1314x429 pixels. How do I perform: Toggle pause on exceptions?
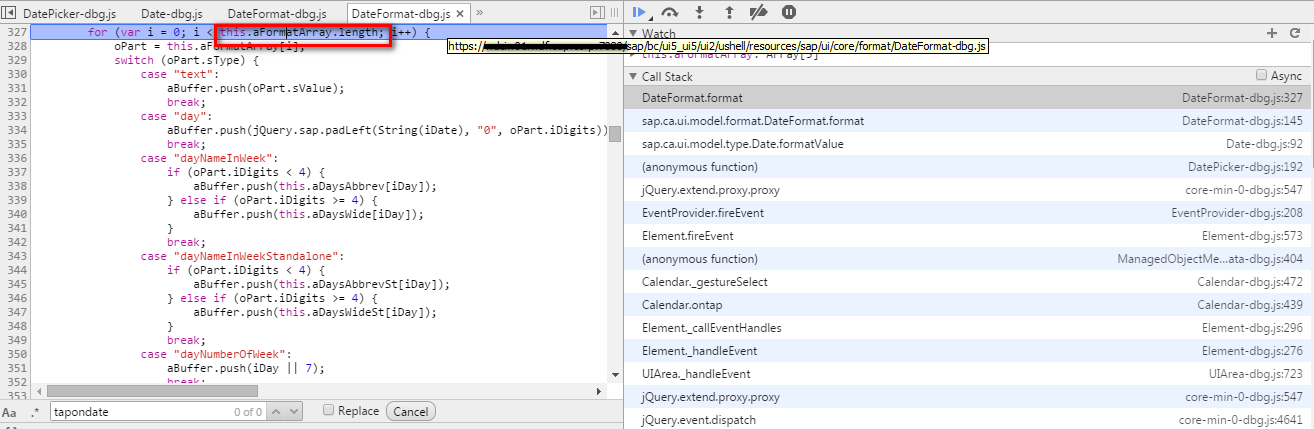coord(789,12)
